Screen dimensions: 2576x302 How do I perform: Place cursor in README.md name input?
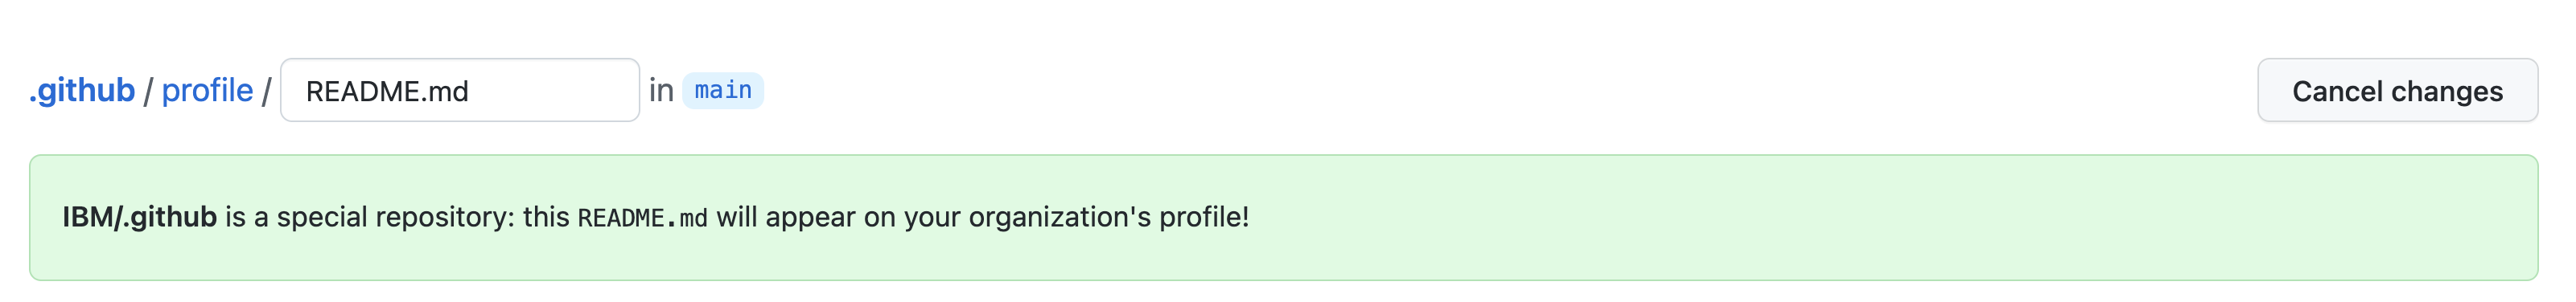click(460, 91)
